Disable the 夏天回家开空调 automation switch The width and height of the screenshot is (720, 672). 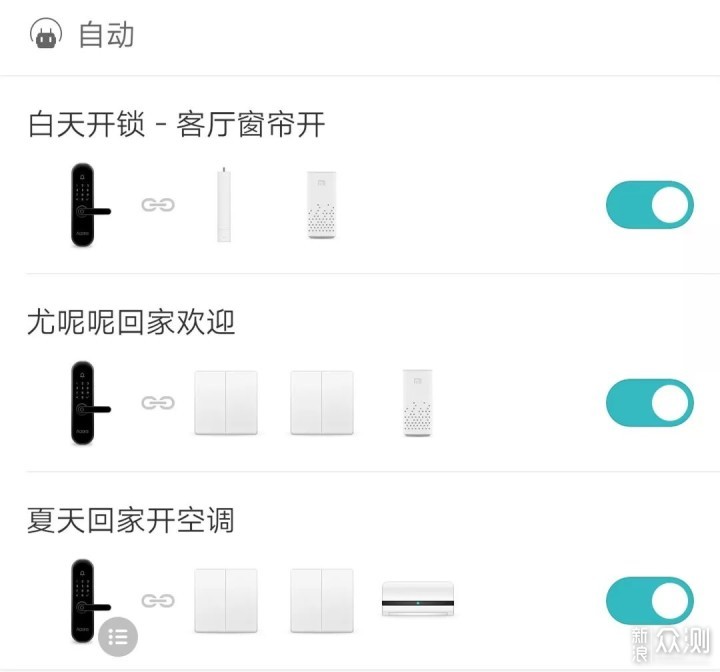(649, 601)
